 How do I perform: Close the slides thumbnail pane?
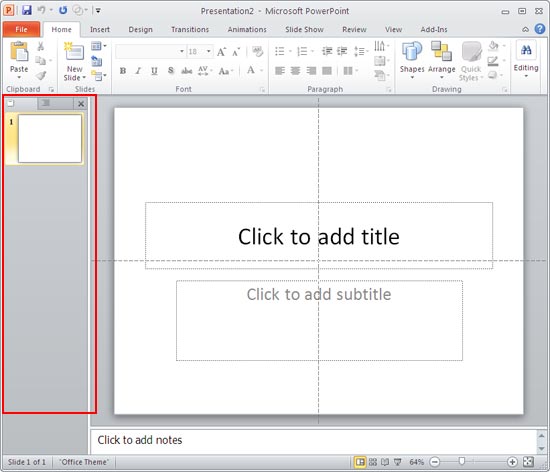coord(81,103)
